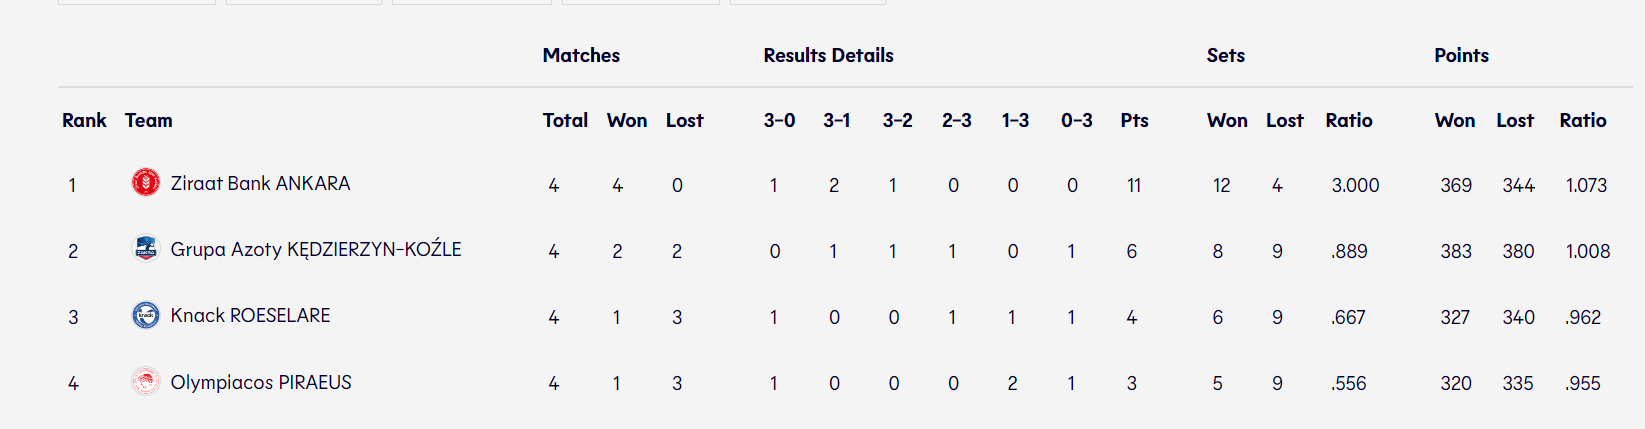Click the Rank column header

coord(84,121)
